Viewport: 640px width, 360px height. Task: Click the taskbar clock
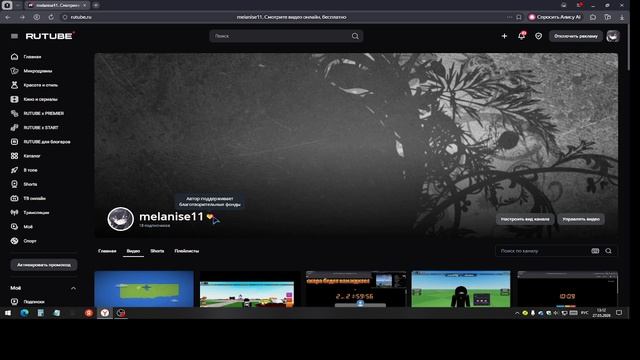[601, 313]
